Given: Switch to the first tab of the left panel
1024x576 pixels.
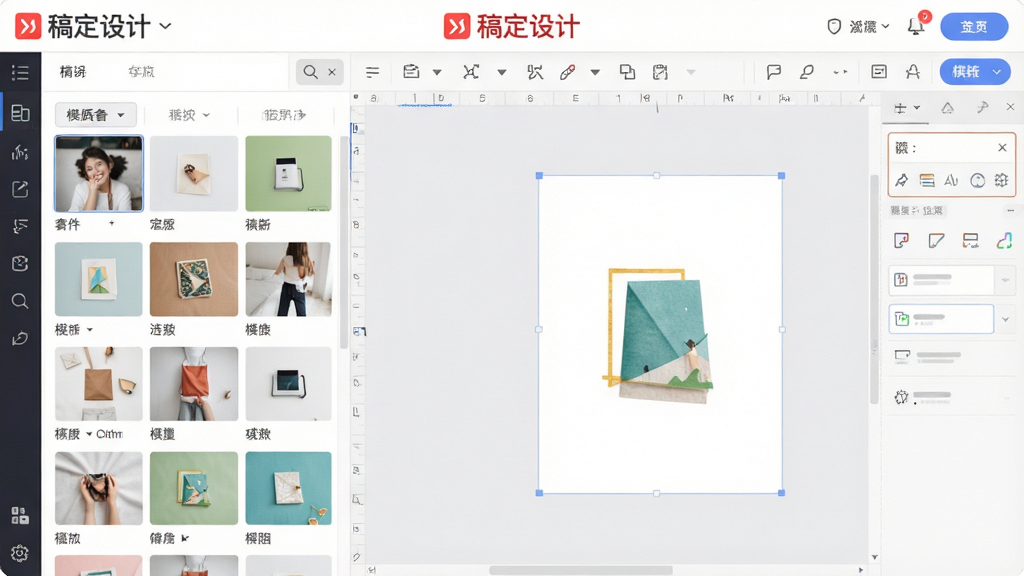Looking at the screenshot, I should [72, 72].
